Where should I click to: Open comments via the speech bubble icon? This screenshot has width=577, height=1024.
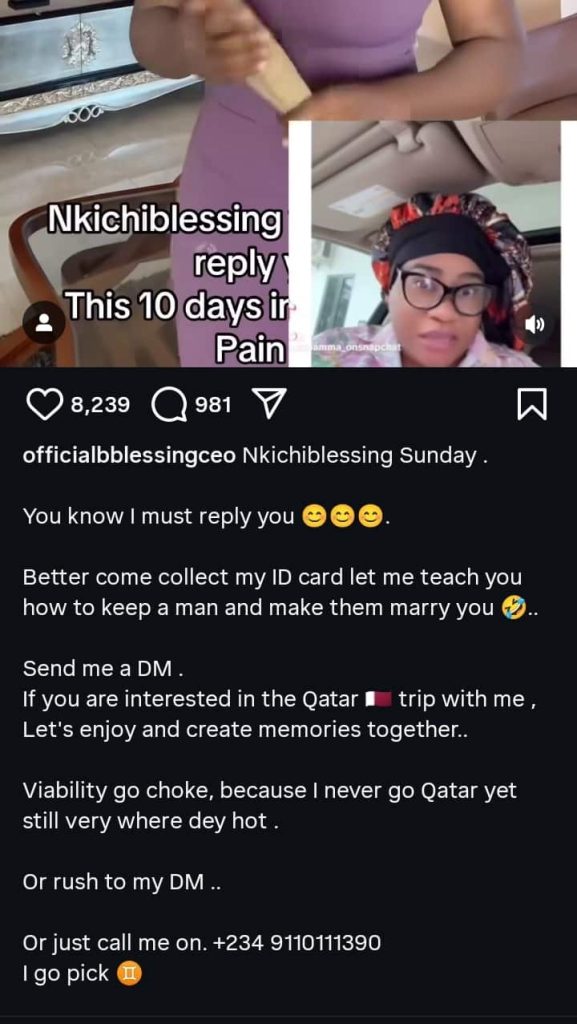coord(169,406)
